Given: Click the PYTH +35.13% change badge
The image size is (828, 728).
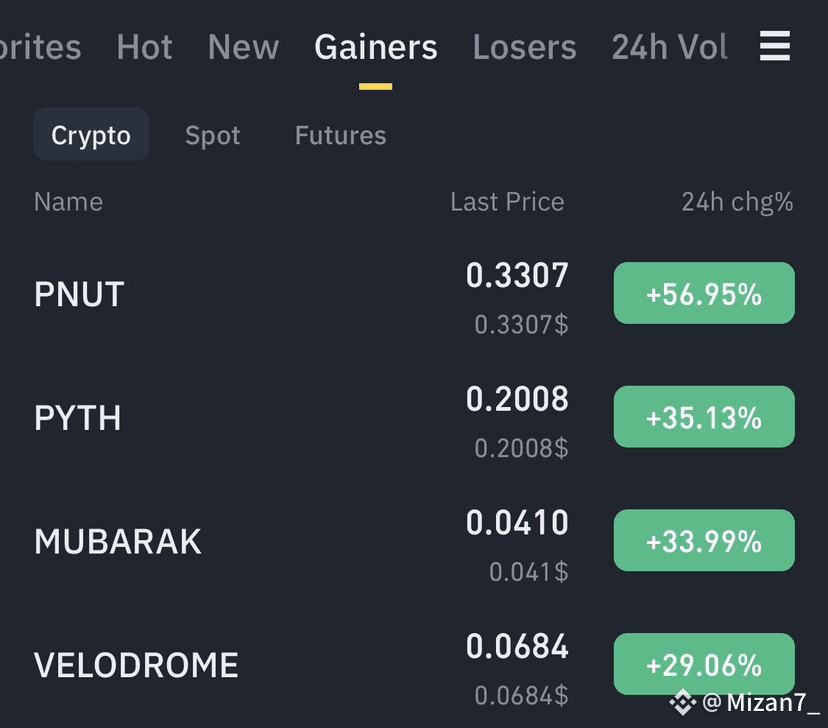Looking at the screenshot, I should point(704,417).
